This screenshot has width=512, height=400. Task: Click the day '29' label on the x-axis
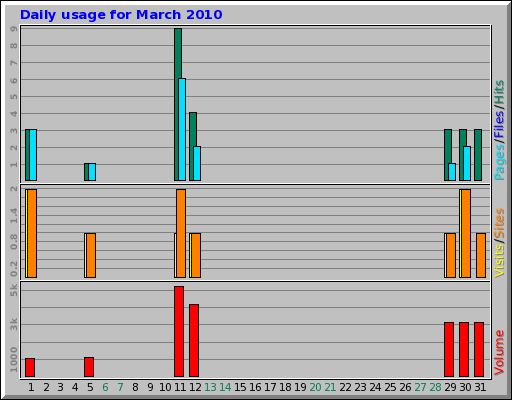coord(450,387)
